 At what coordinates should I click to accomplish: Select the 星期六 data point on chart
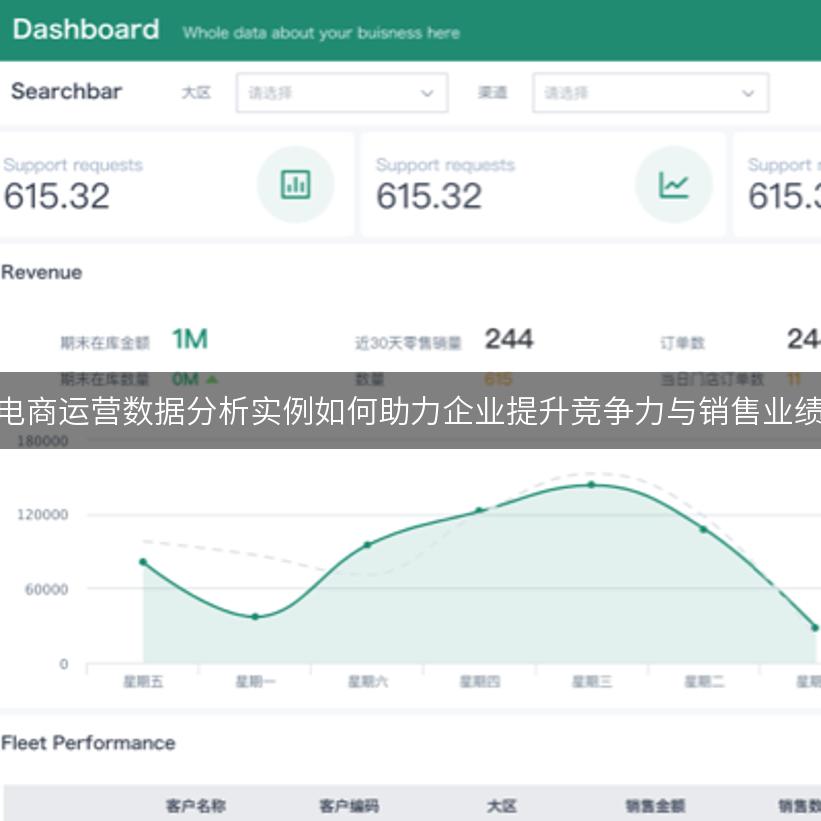point(368,545)
